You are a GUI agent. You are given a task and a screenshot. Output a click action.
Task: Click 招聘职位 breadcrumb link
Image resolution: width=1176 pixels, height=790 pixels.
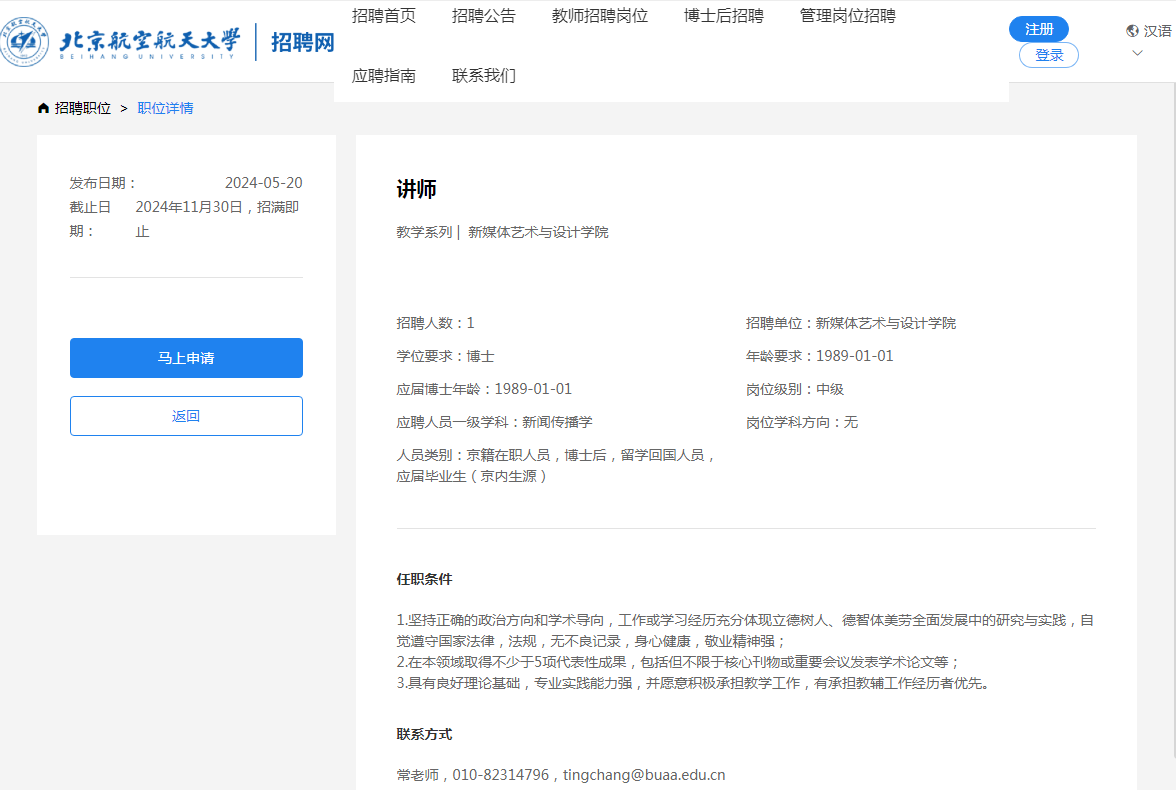coord(83,108)
